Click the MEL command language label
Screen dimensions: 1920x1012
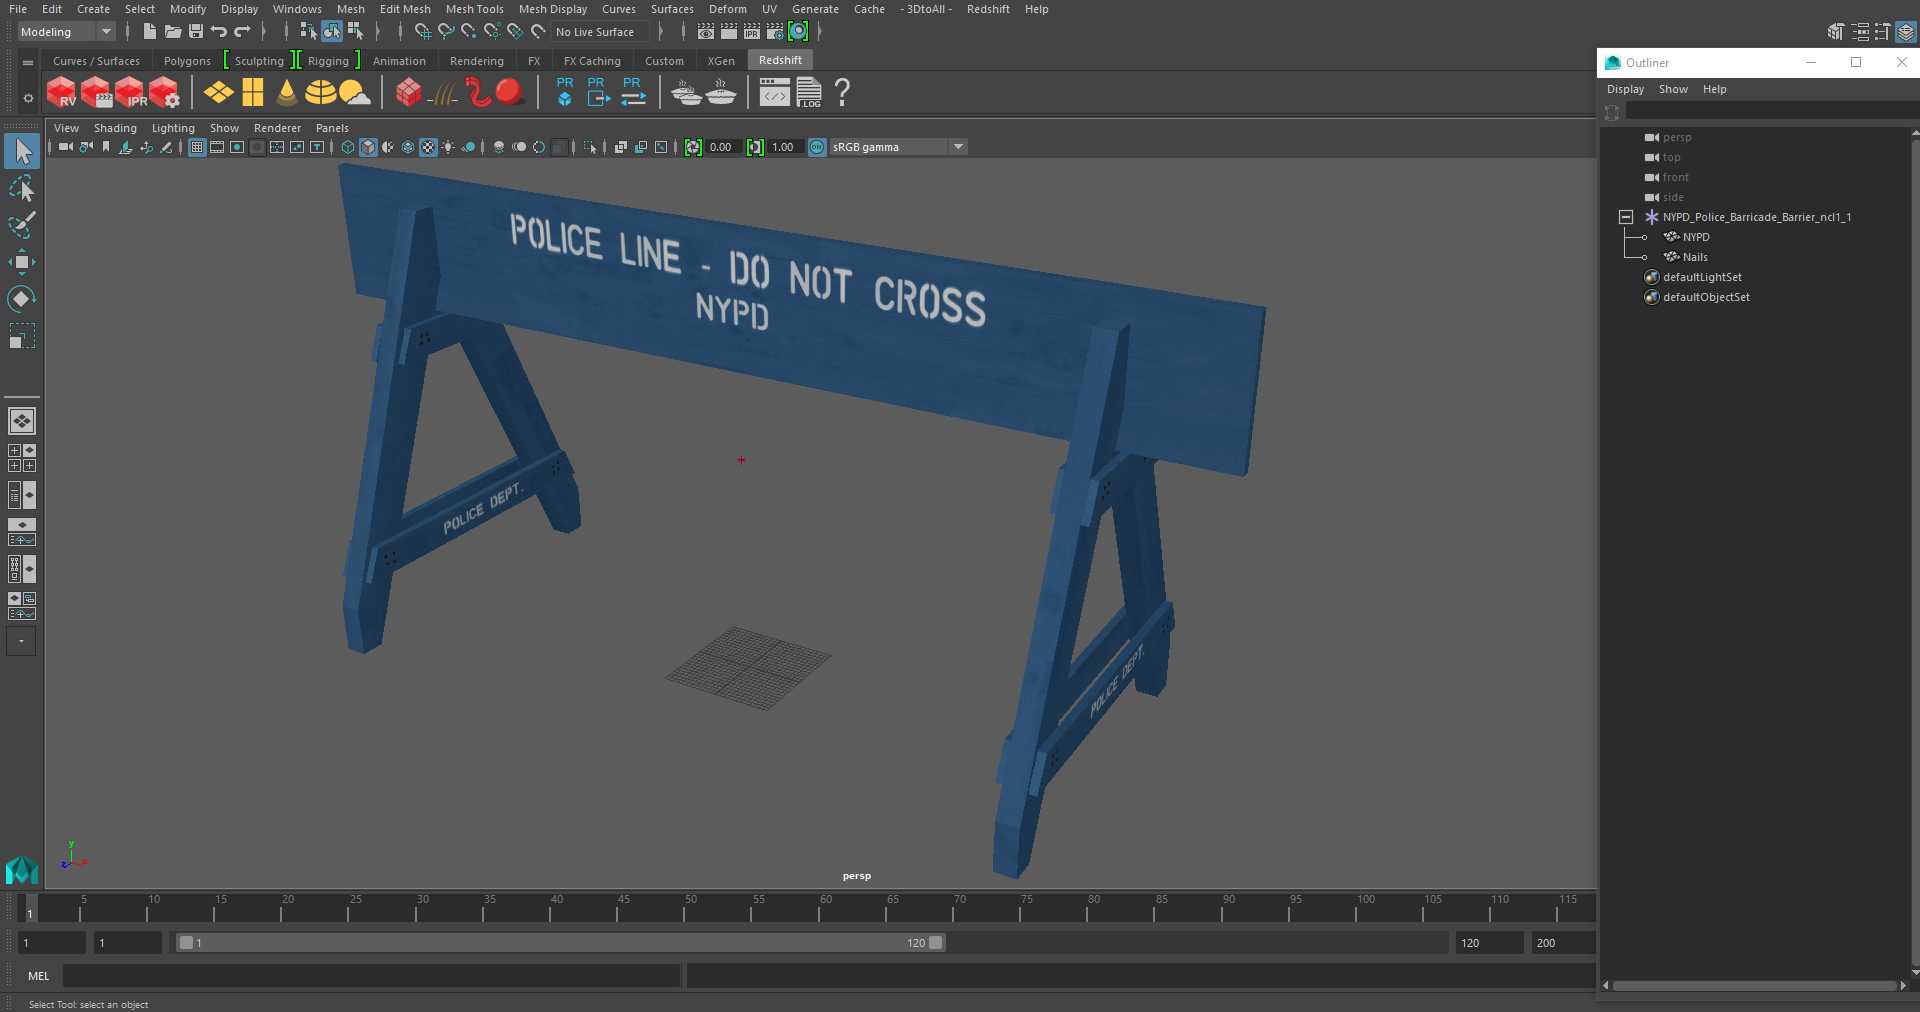(39, 976)
